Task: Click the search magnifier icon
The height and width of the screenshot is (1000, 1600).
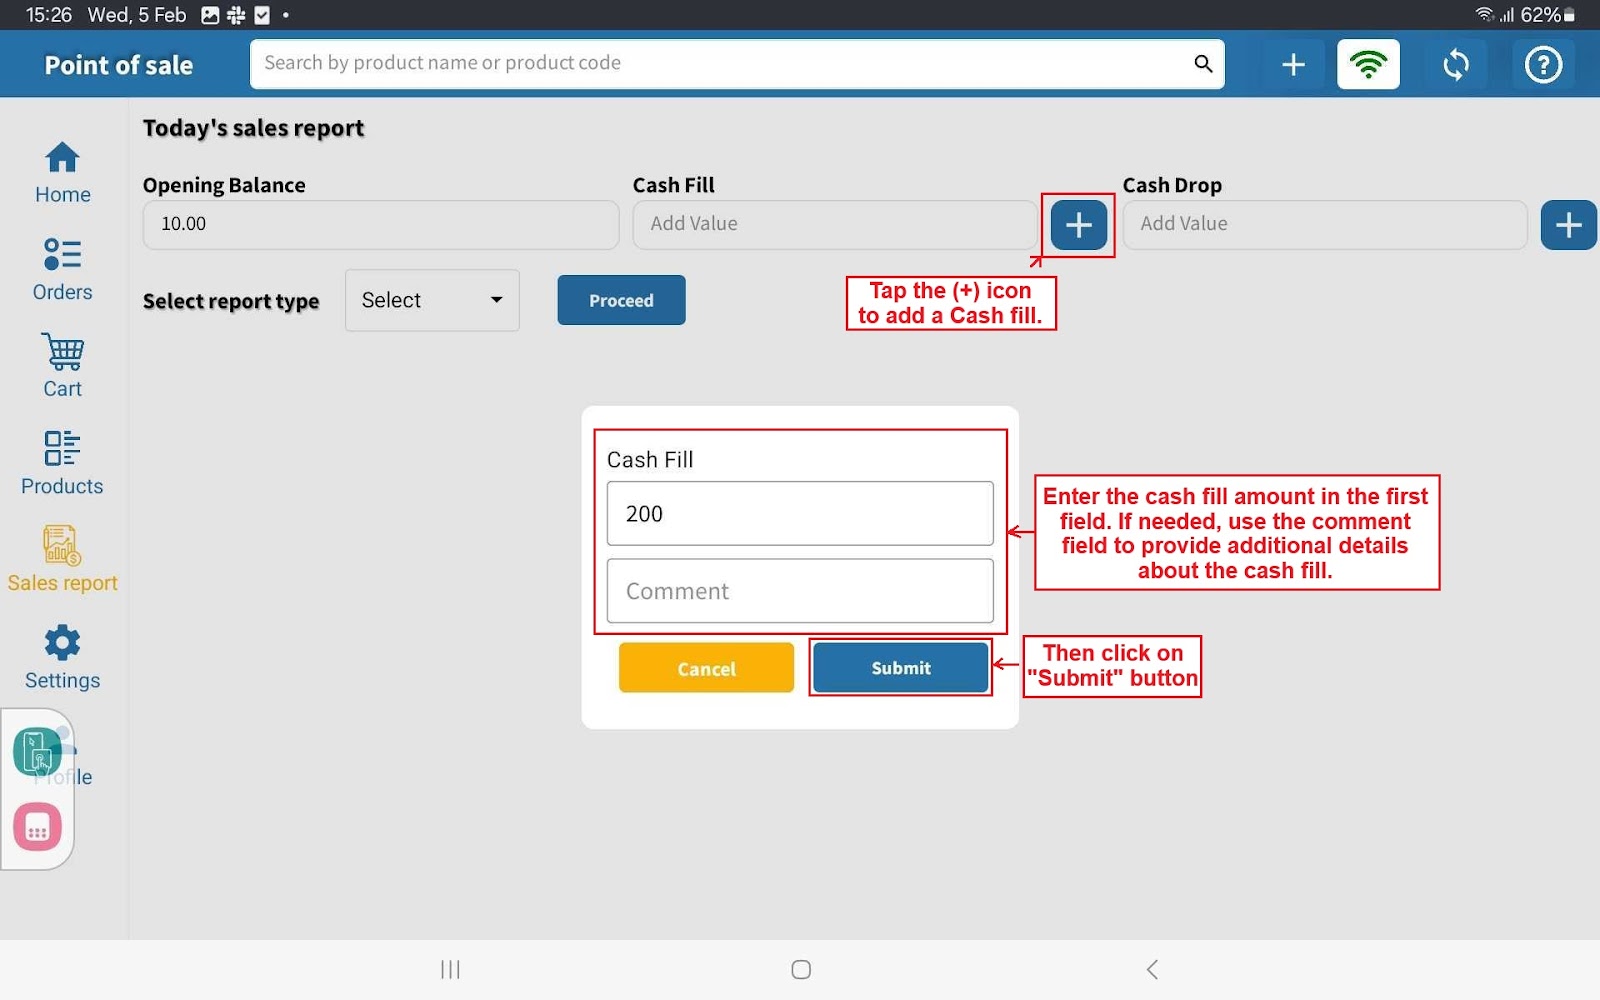Action: 1203,64
